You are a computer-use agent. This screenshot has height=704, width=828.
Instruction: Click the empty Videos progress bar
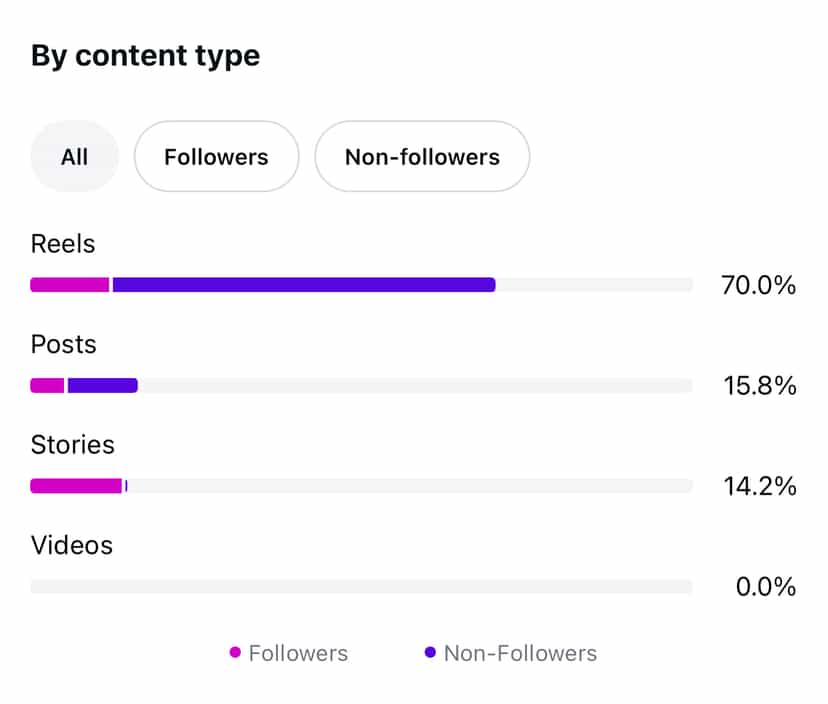[360, 587]
